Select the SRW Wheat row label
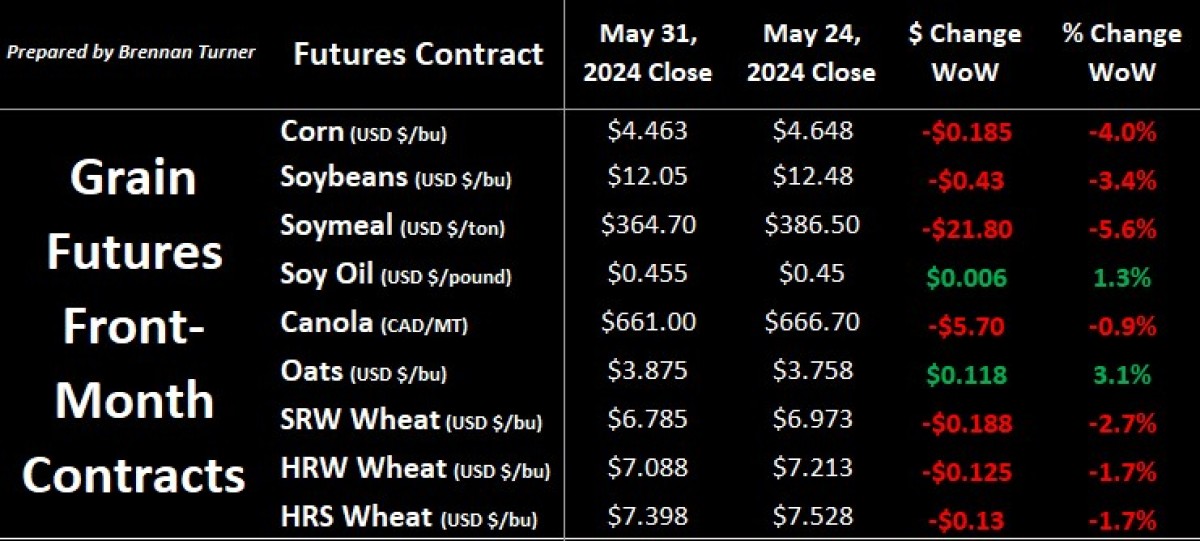Viewport: 1200px width, 541px height. 412,419
